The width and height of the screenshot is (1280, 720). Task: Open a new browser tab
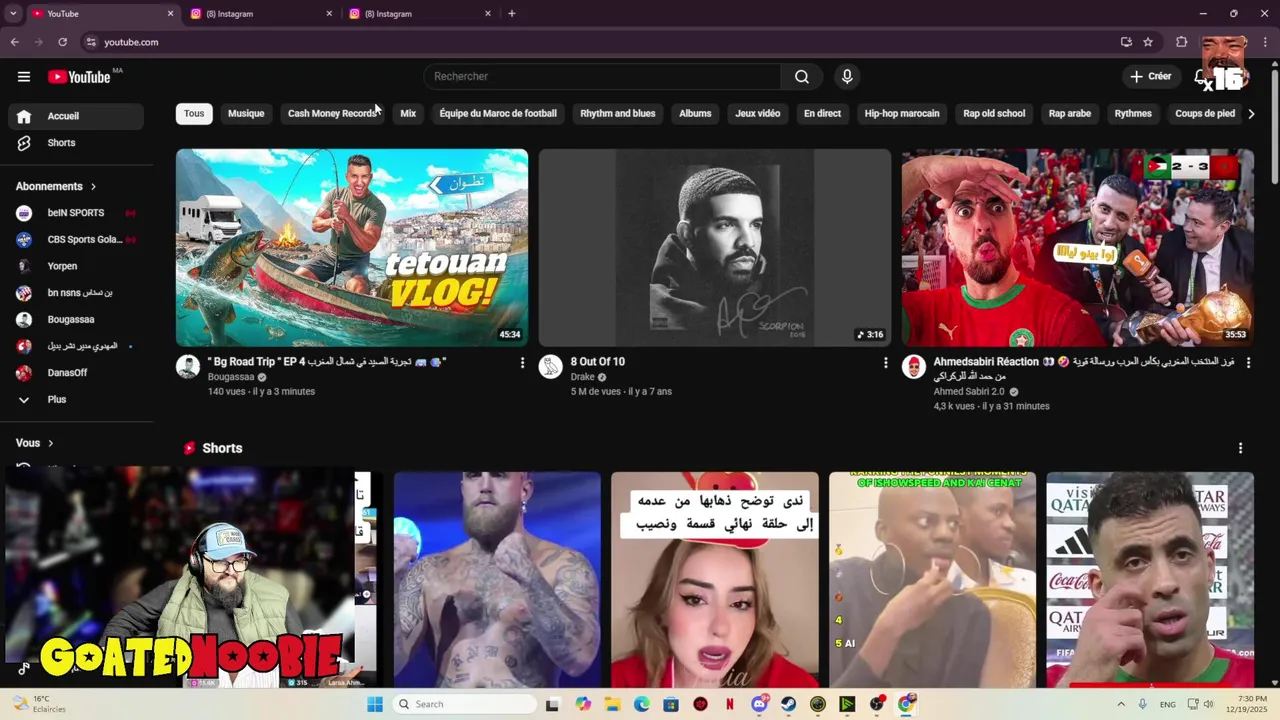511,14
